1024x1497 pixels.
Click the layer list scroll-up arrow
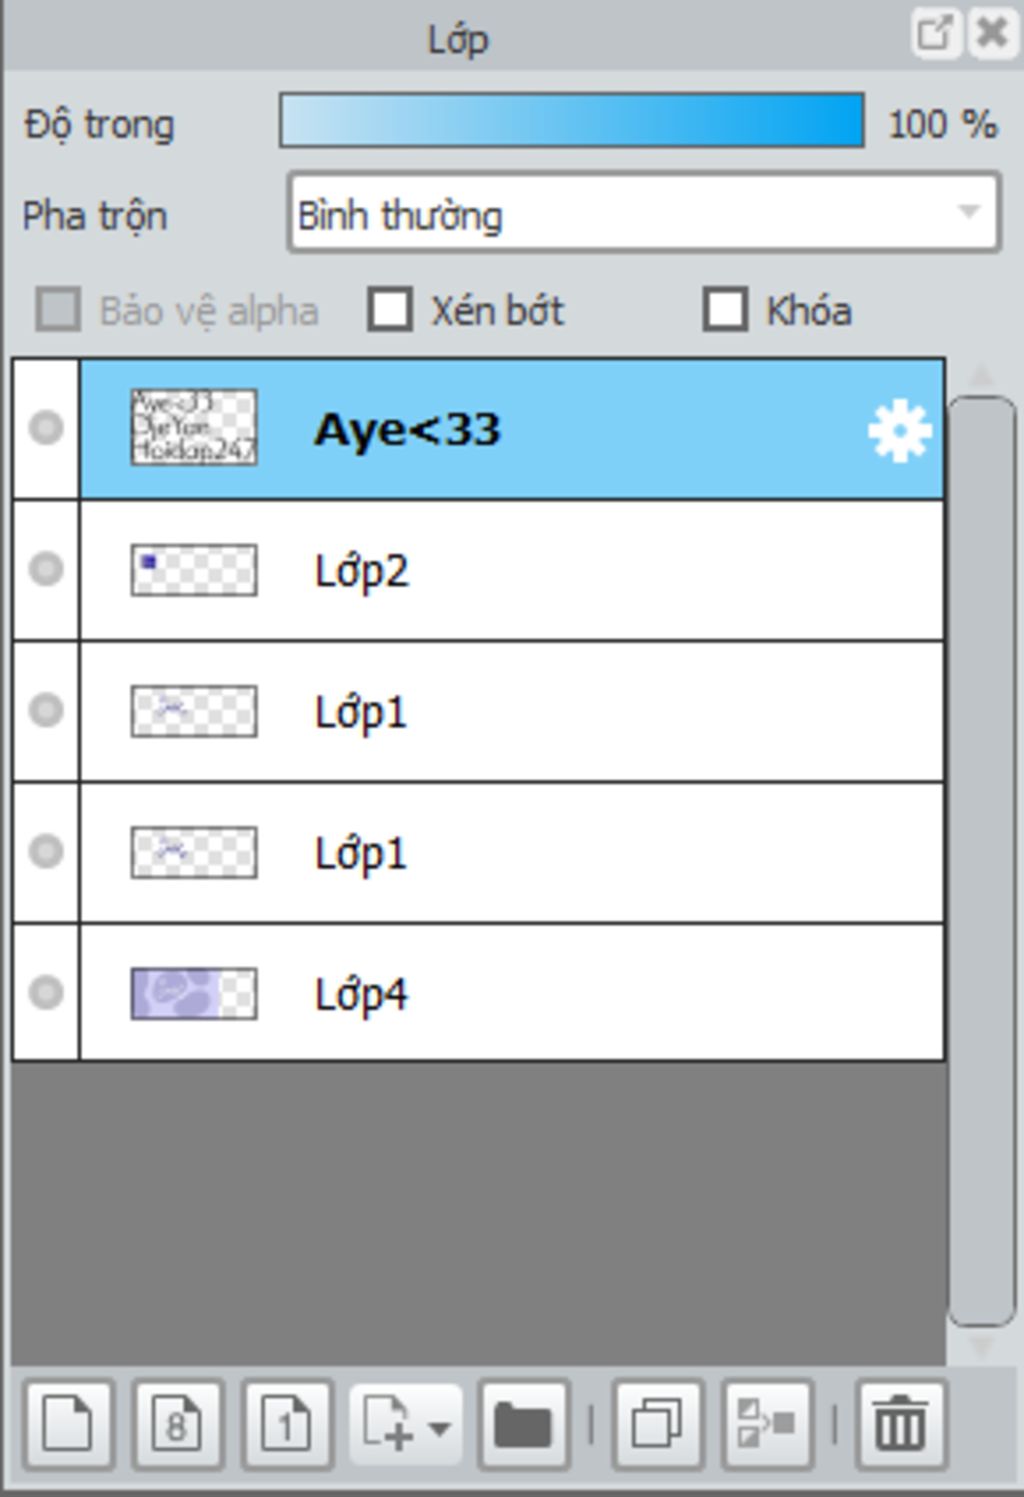(981, 376)
